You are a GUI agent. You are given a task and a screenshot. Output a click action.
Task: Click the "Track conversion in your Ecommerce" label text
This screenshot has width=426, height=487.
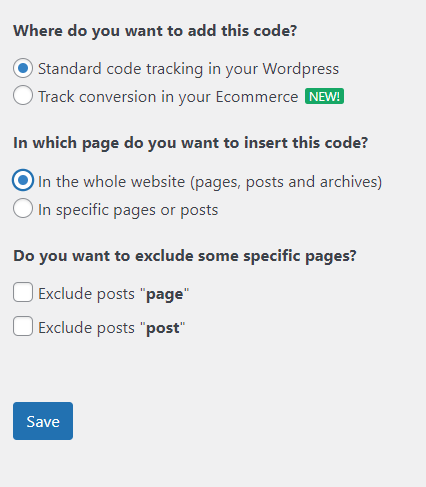(x=168, y=97)
